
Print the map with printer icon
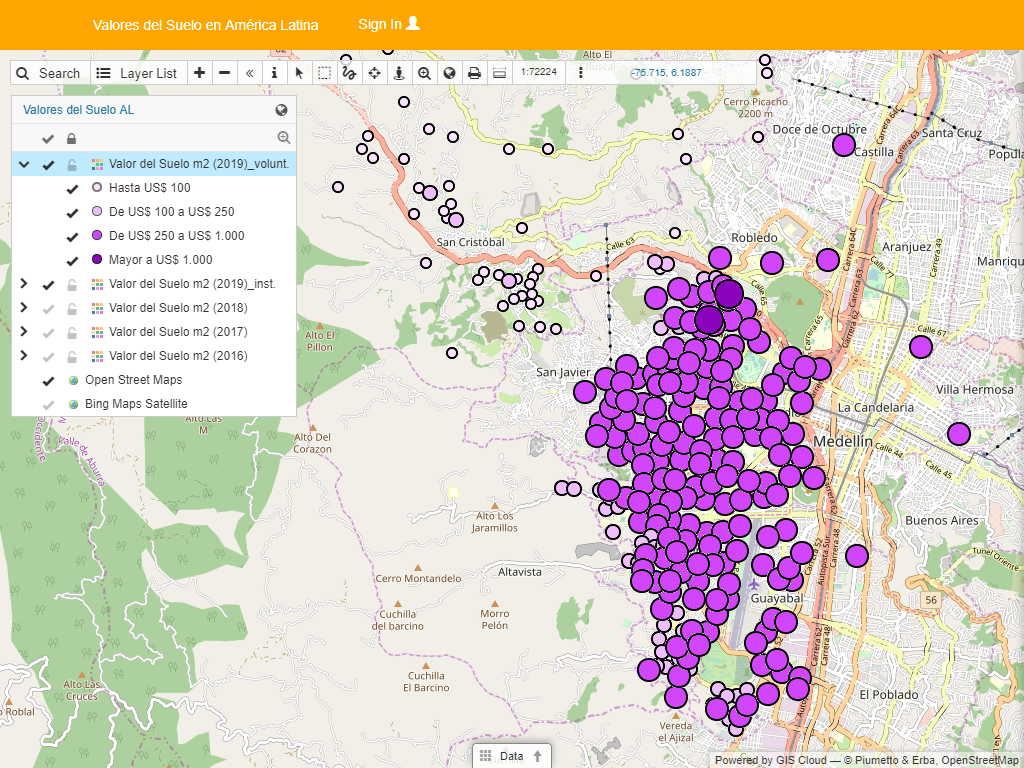pyautogui.click(x=474, y=73)
